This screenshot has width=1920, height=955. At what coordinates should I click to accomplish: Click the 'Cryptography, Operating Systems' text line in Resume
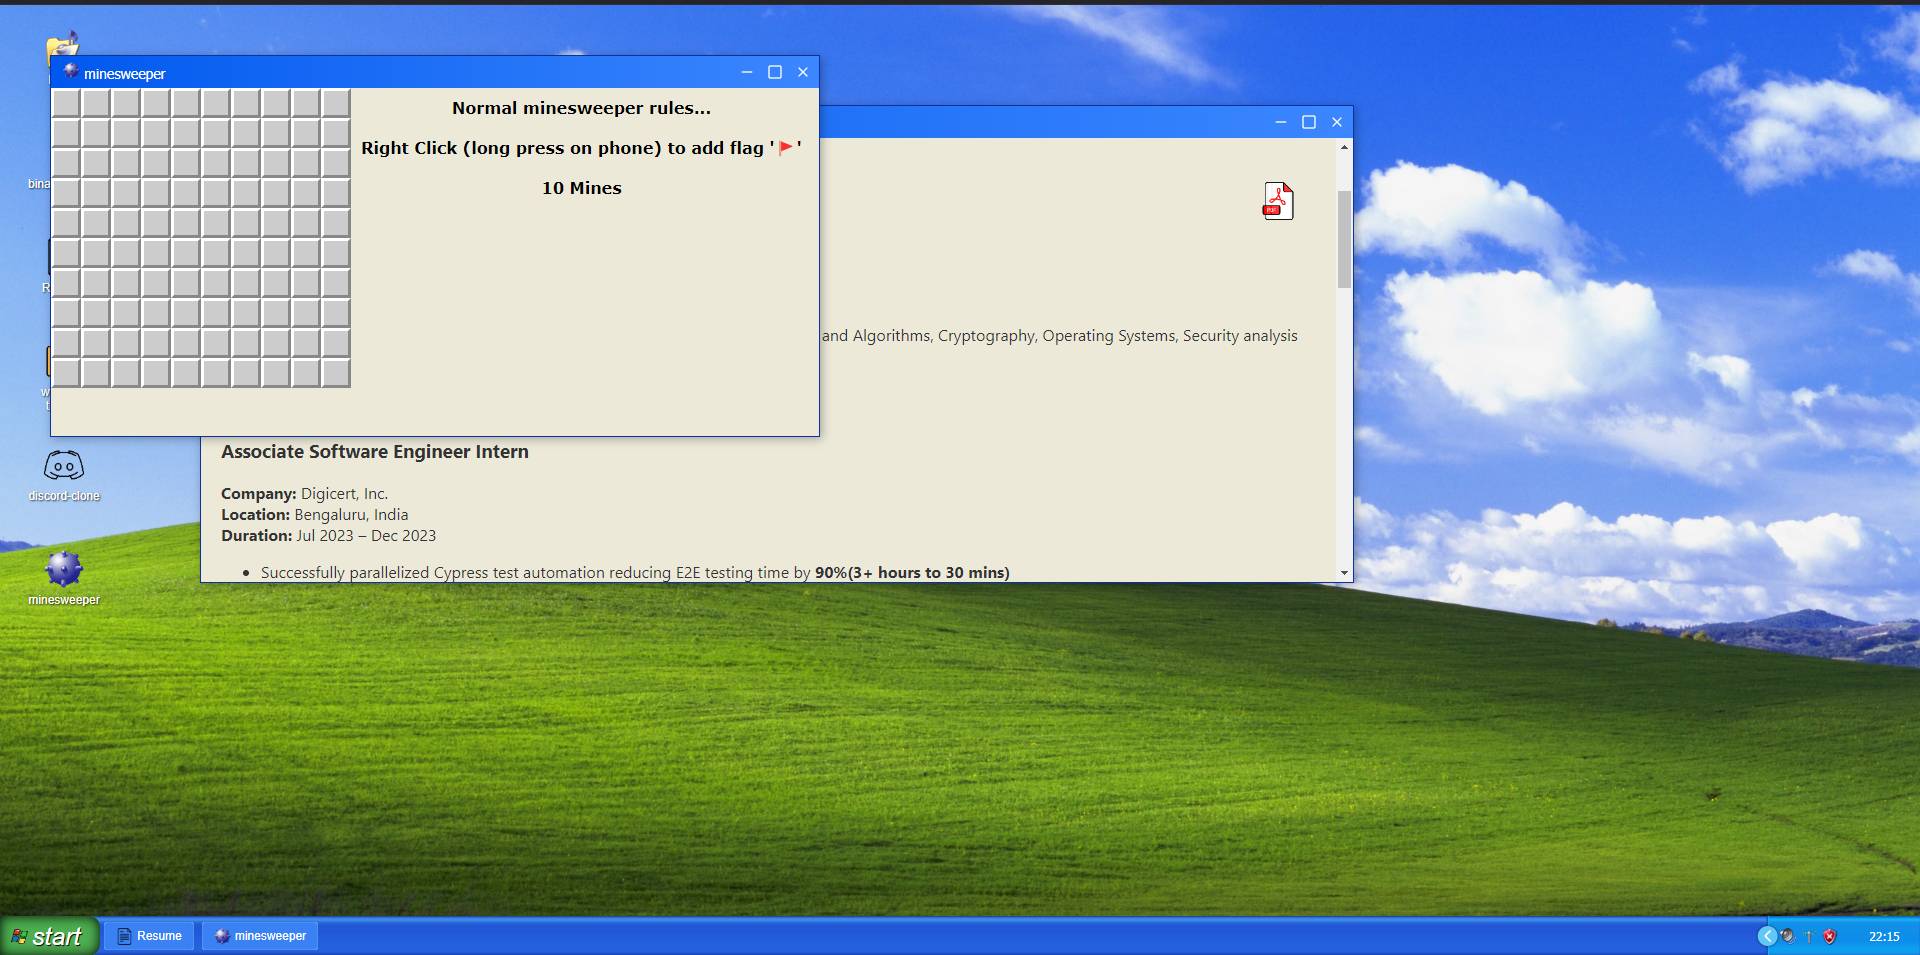pyautogui.click(x=1060, y=336)
